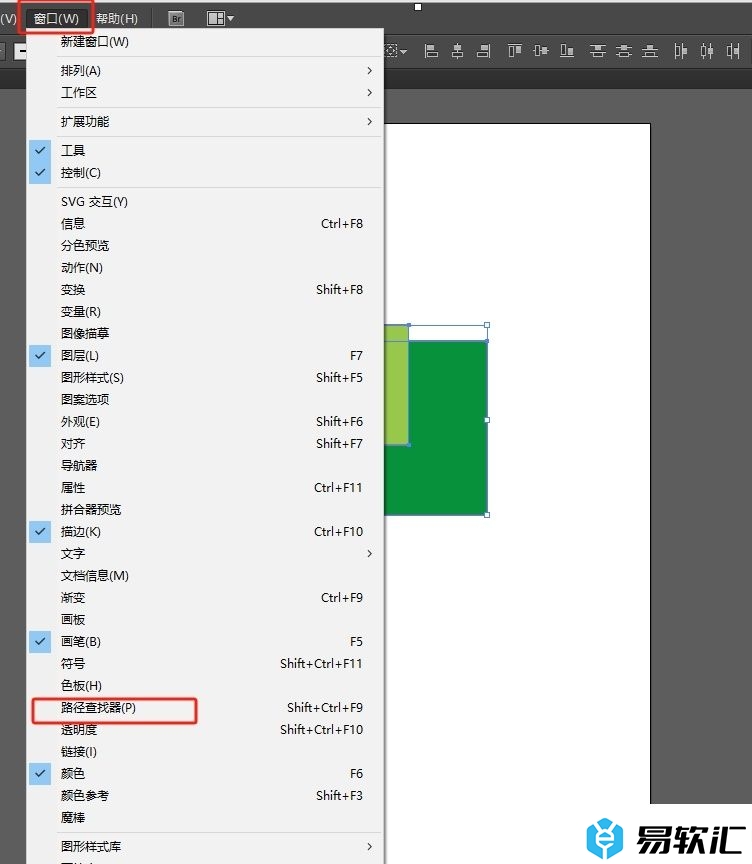This screenshot has height=864, width=752.
Task: Open the 外观(E) panel
Action: pyautogui.click(x=205, y=422)
